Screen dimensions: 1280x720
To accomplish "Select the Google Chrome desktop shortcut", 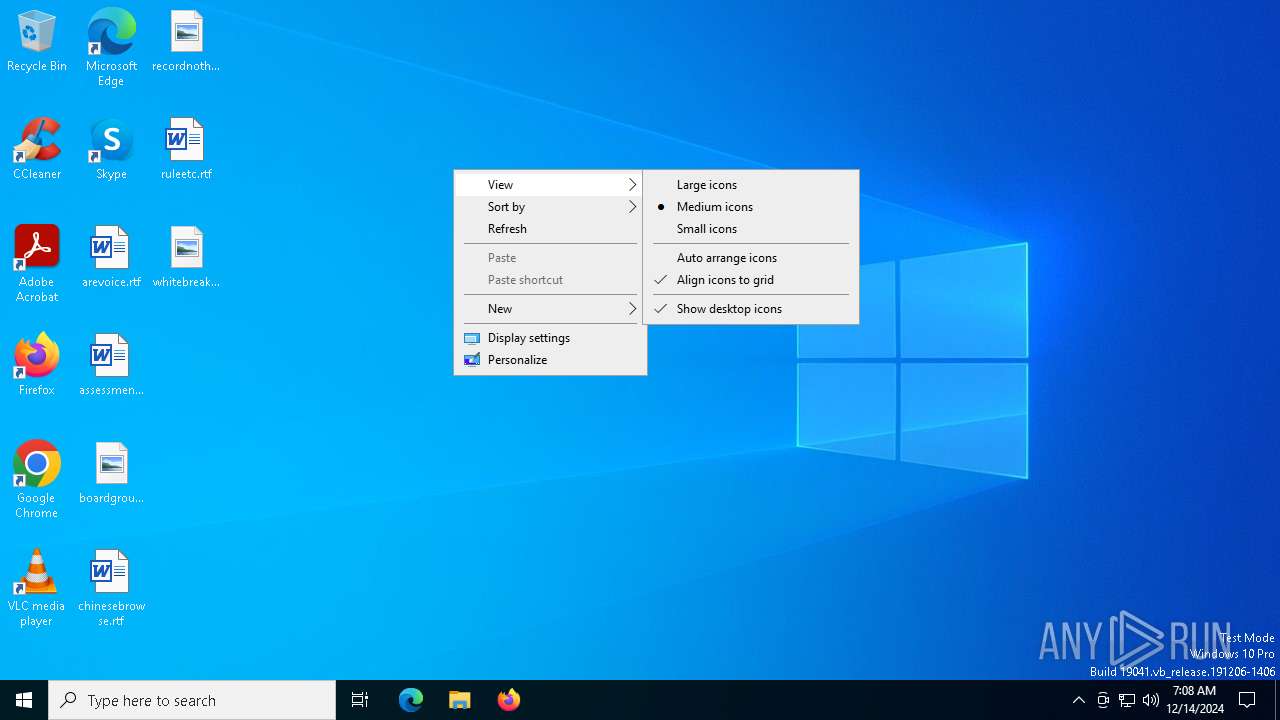I will [37, 480].
